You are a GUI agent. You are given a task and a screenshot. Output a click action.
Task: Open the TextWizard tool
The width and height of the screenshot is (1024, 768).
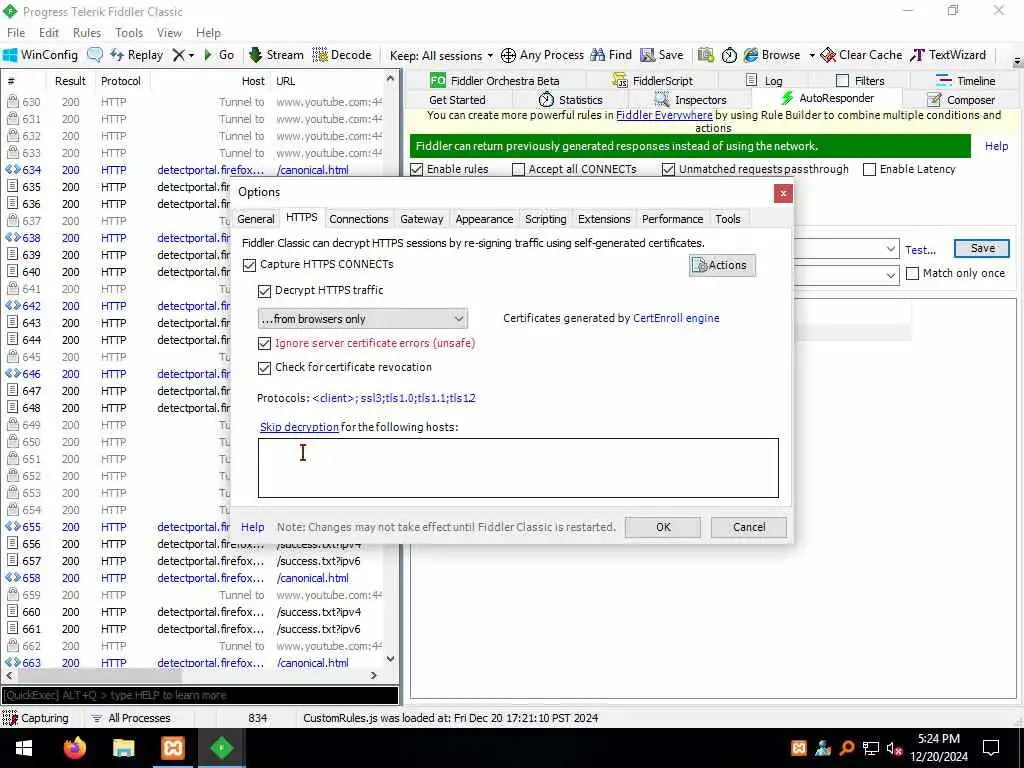(x=948, y=55)
